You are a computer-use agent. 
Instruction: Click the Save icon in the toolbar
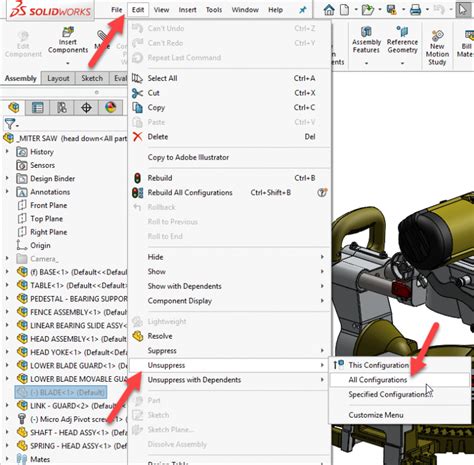click(x=392, y=10)
